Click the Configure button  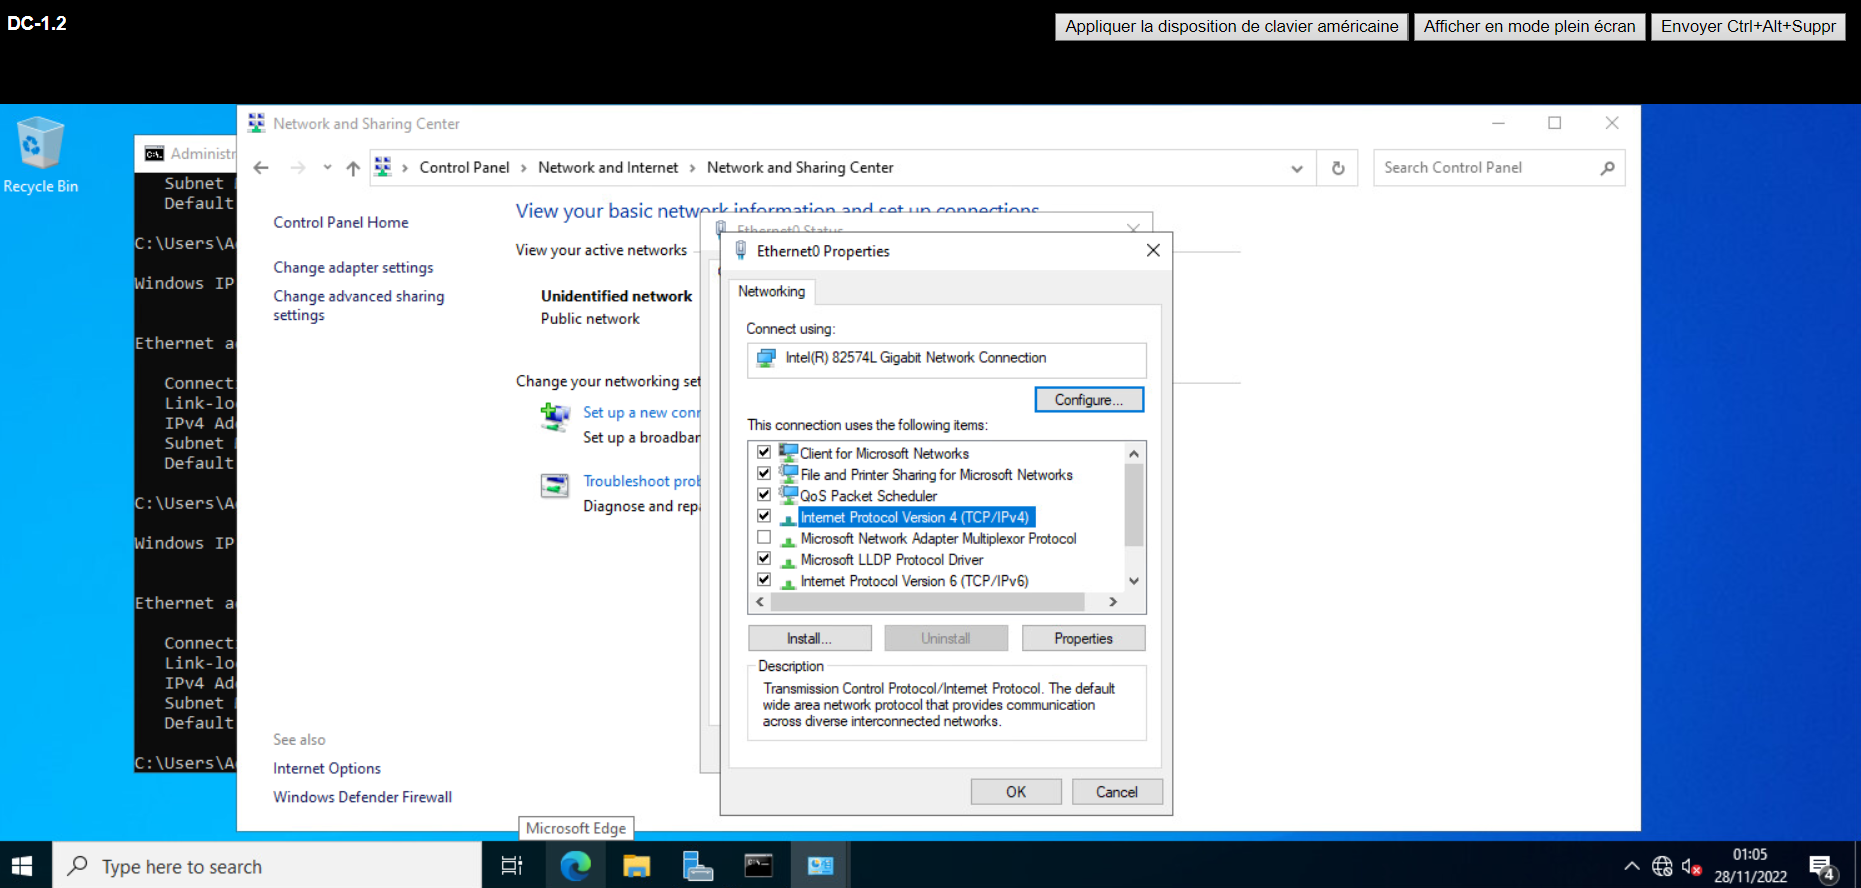1089,400
